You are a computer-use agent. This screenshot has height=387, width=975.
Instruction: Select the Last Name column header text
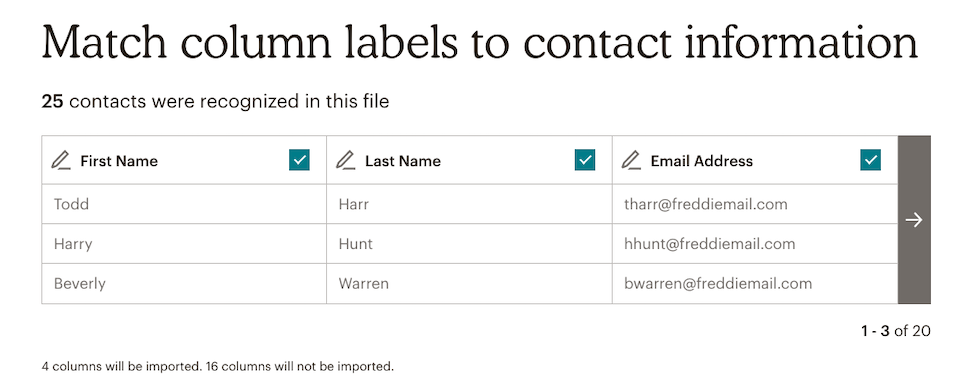(x=403, y=161)
